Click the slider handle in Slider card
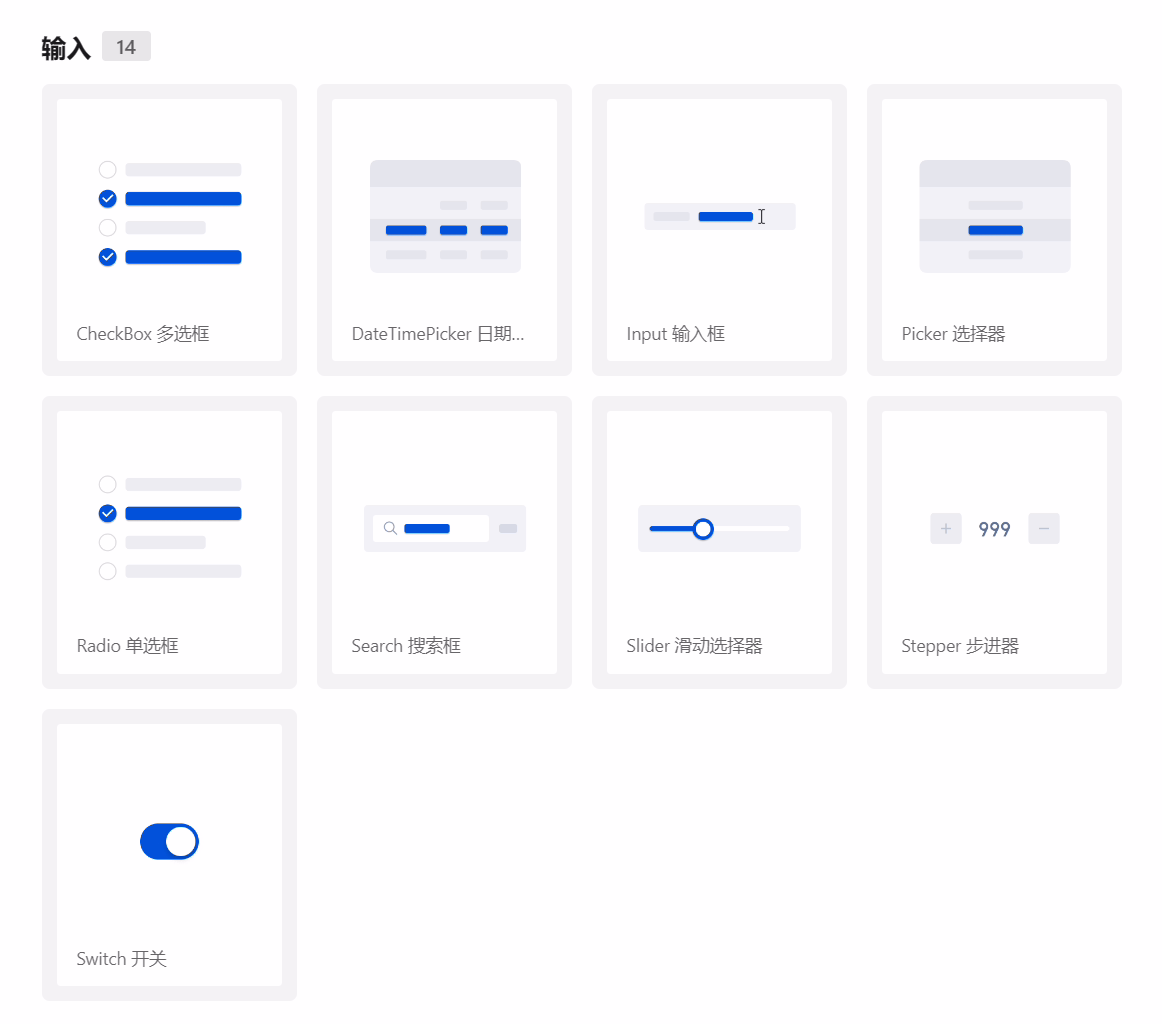The width and height of the screenshot is (1162, 1024). point(703,528)
